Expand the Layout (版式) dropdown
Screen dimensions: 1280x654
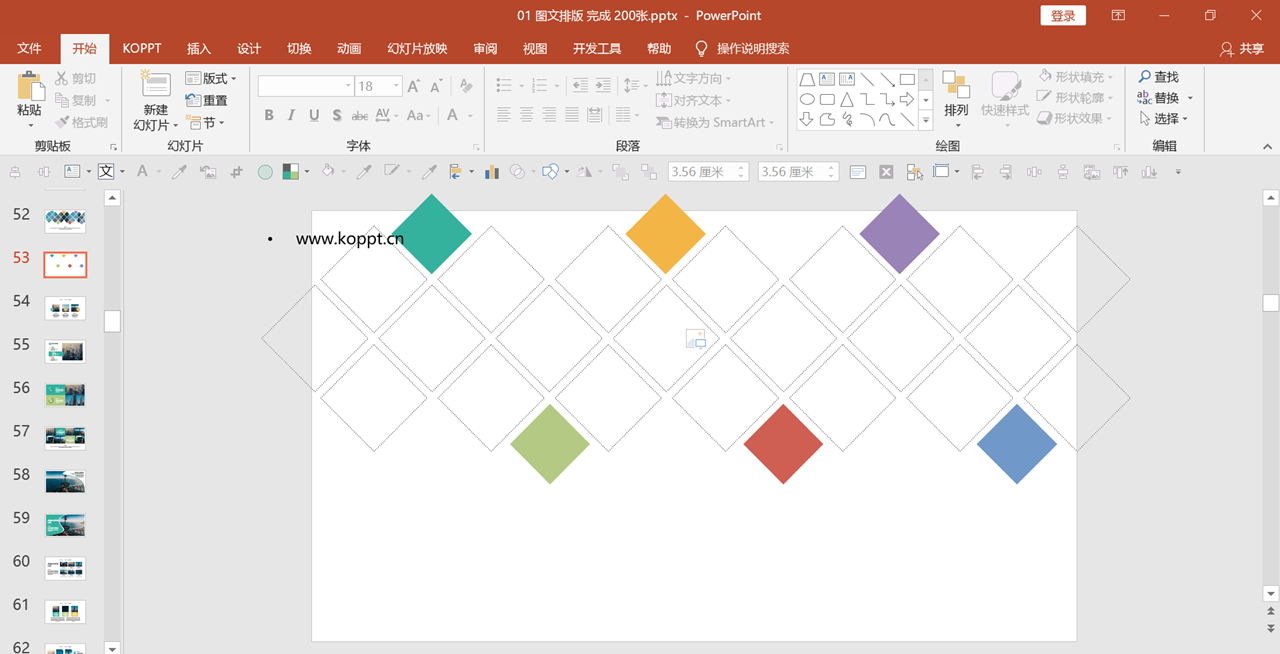click(211, 79)
